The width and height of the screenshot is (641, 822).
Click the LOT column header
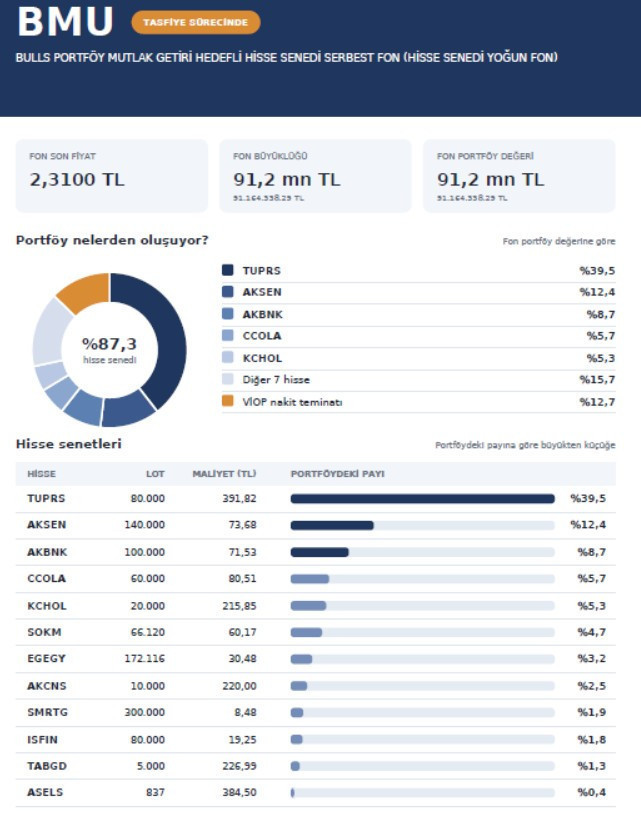[155, 474]
